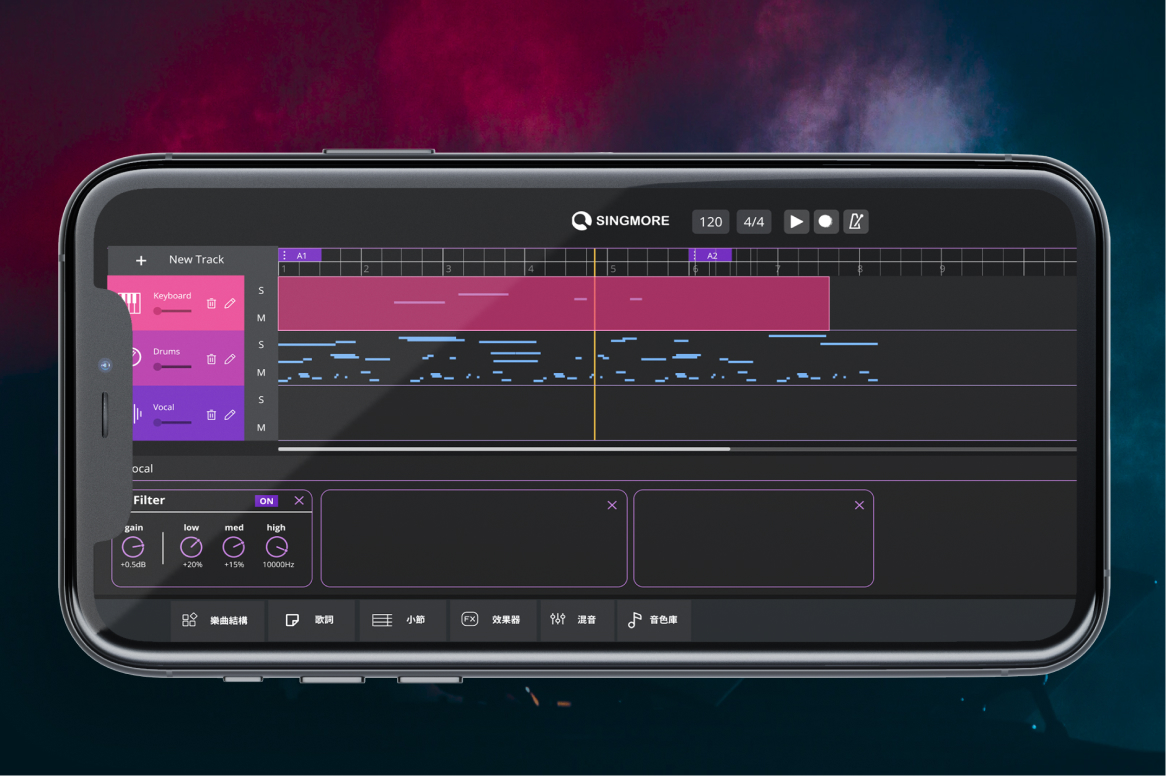This screenshot has width=1166, height=776.
Task: Mute the Vocal track
Action: 261,428
